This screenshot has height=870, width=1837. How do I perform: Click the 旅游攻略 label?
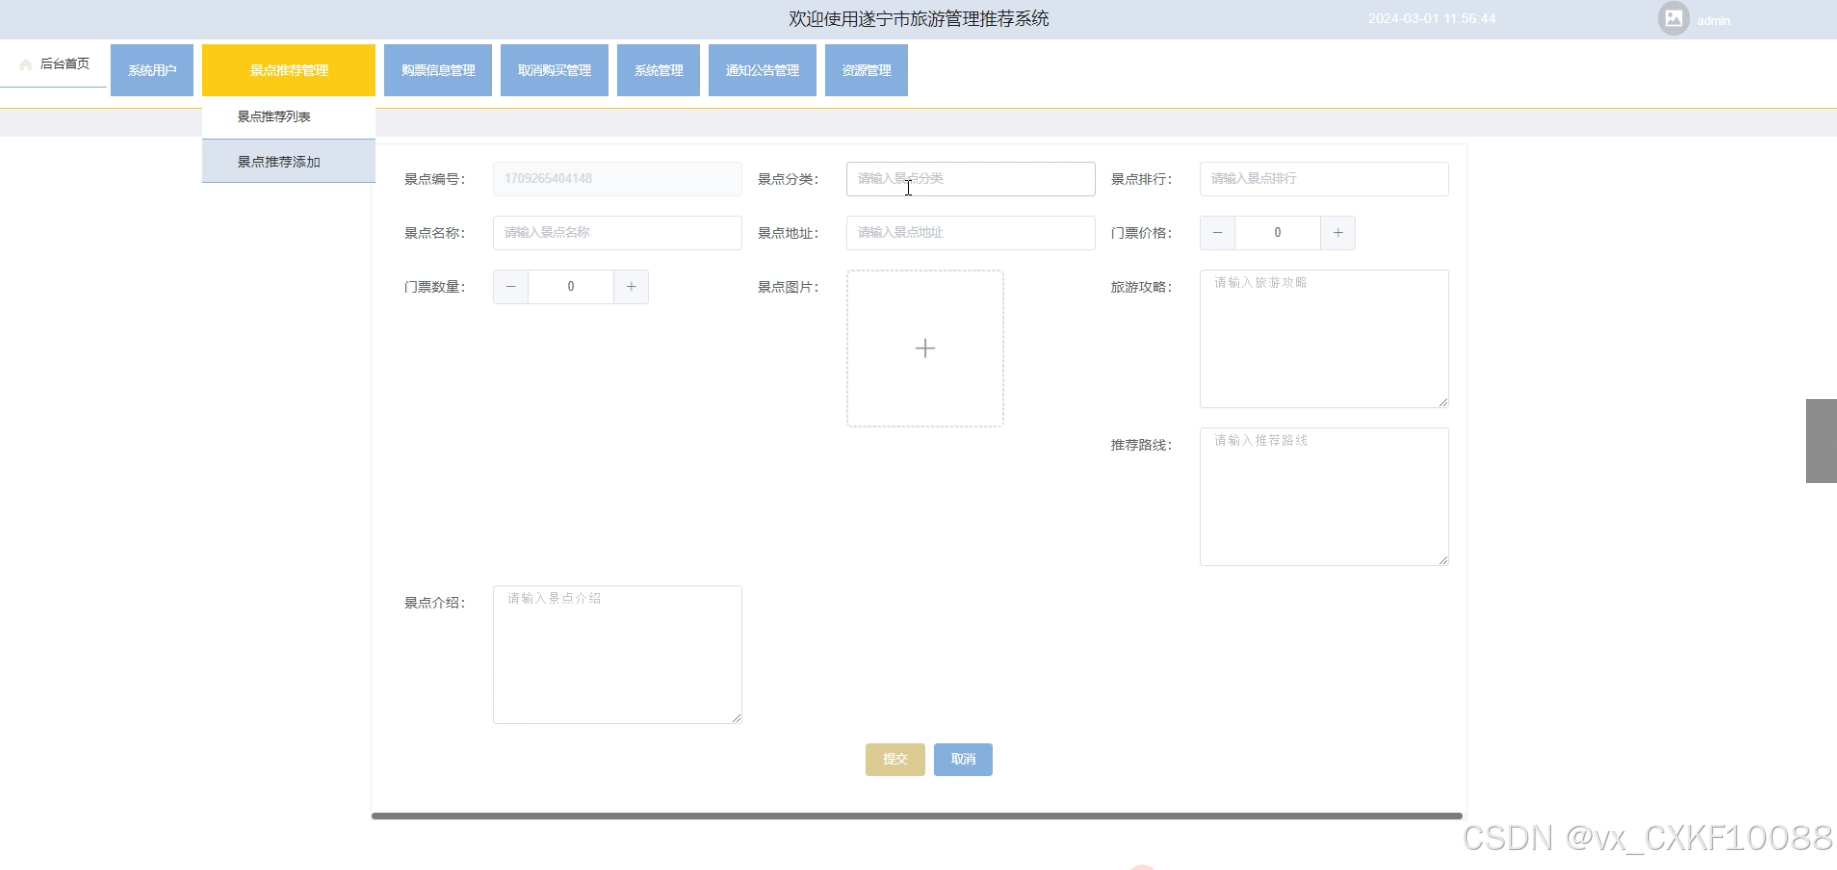click(x=1141, y=288)
